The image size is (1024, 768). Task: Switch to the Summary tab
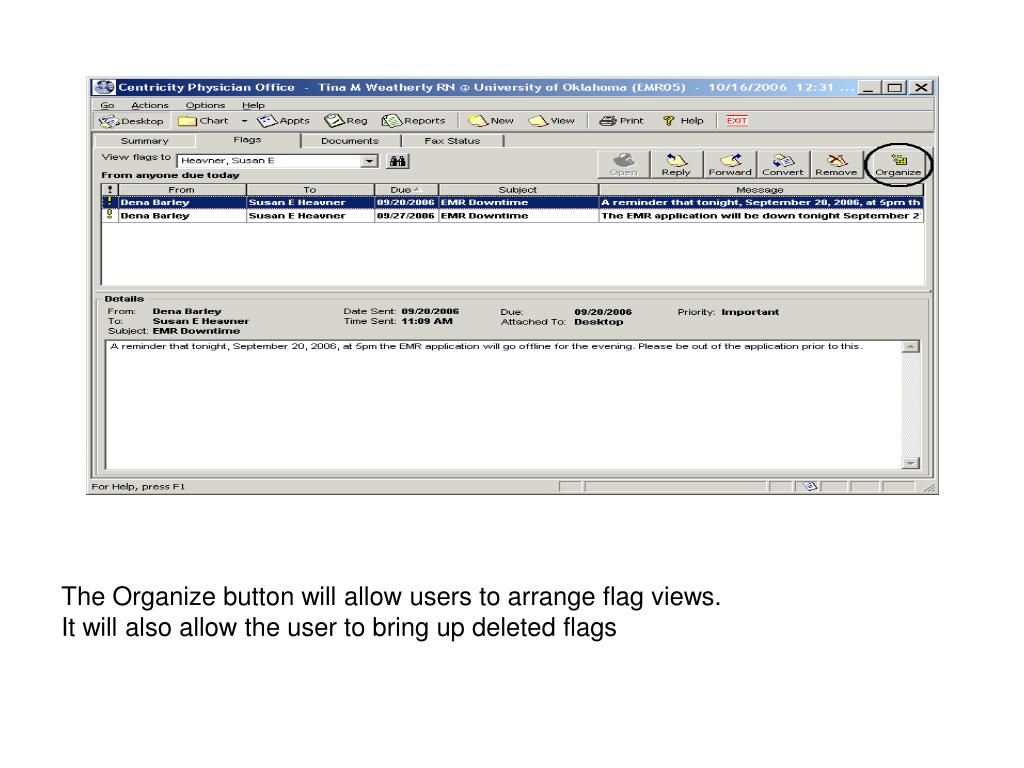pos(144,140)
